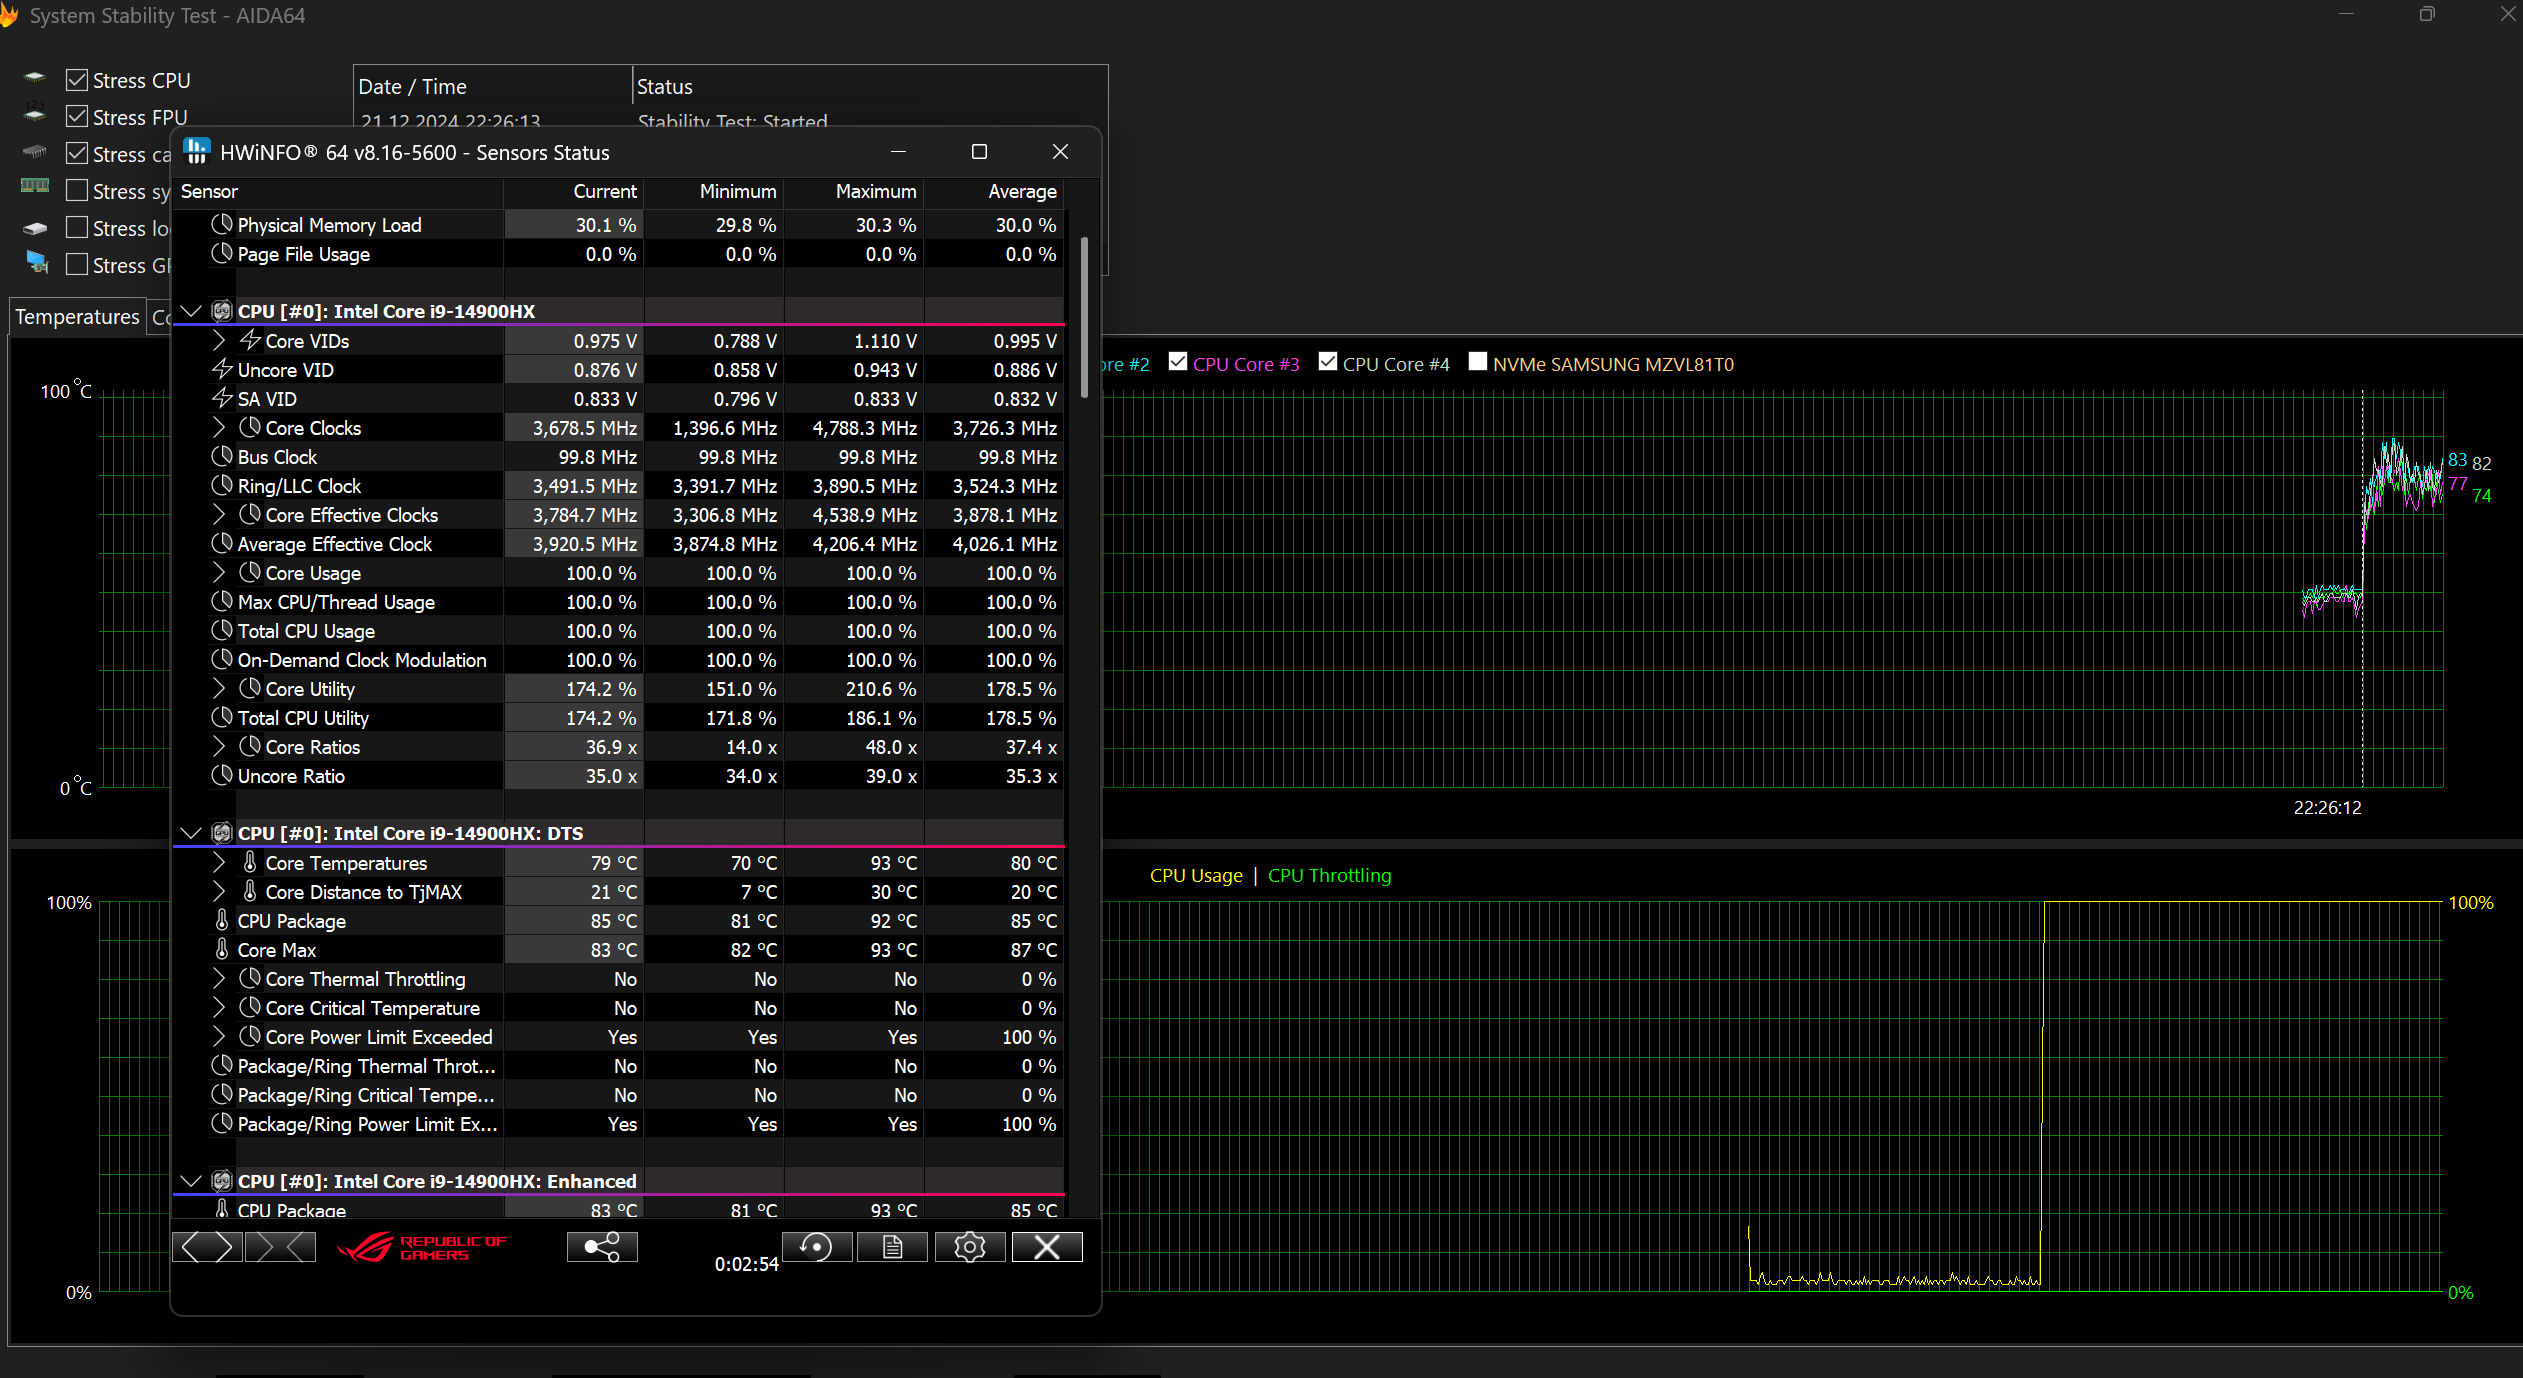The height and width of the screenshot is (1378, 2523).
Task: Expand the Core Usage row
Action: (219, 572)
